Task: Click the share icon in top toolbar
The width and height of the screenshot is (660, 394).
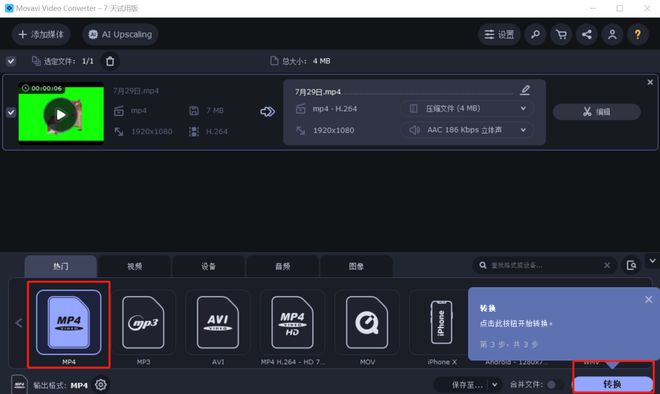Action: (x=587, y=35)
